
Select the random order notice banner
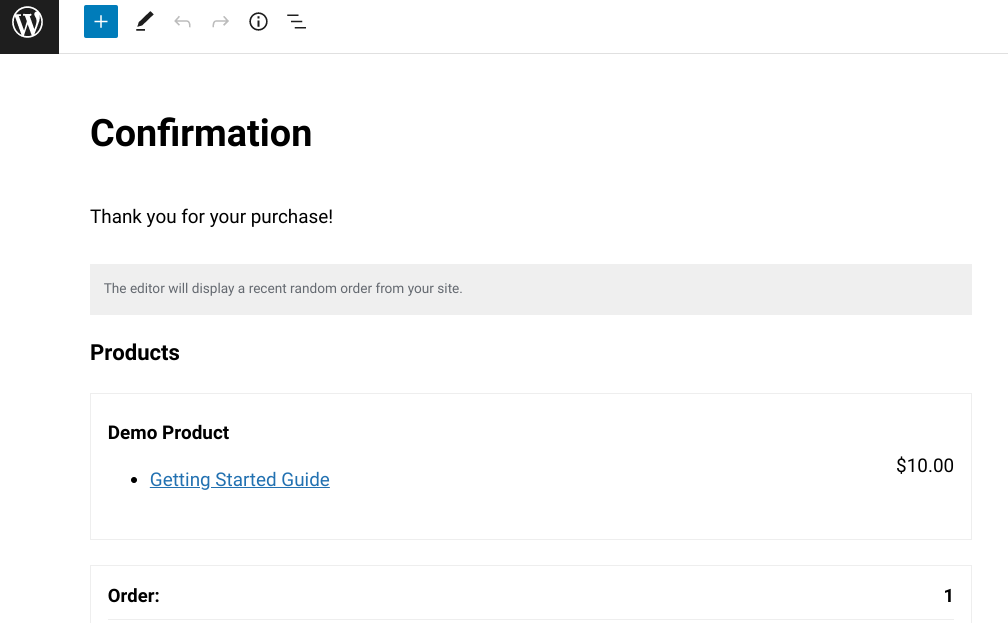tap(531, 288)
